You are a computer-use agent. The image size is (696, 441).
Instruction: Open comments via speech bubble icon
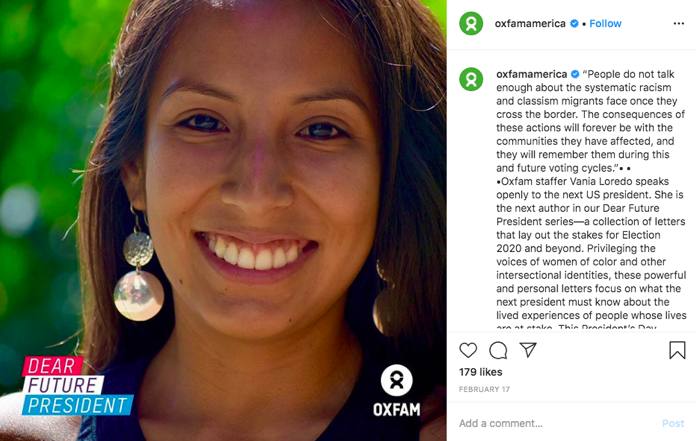498,350
